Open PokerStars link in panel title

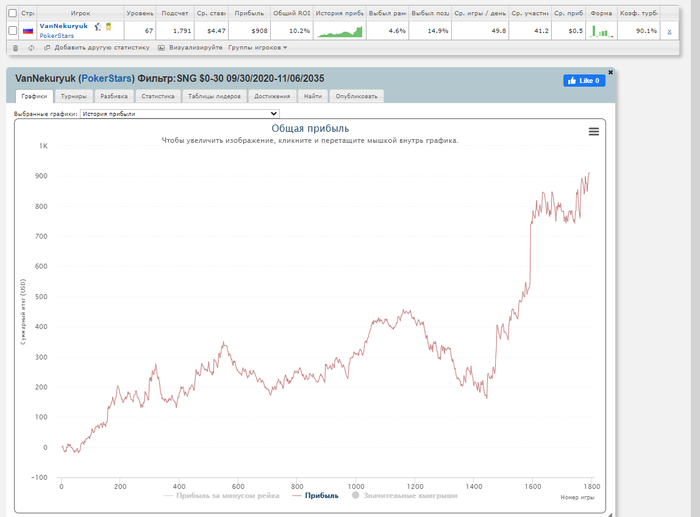107,79
